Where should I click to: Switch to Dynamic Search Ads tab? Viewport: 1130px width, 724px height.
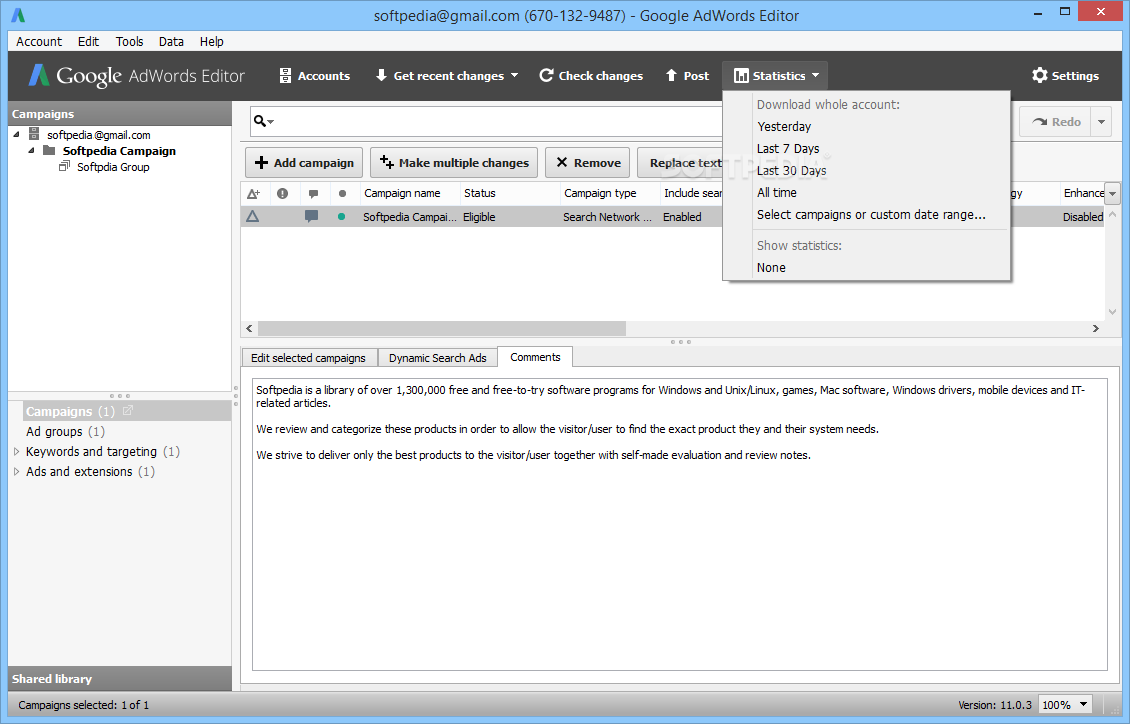coord(437,358)
